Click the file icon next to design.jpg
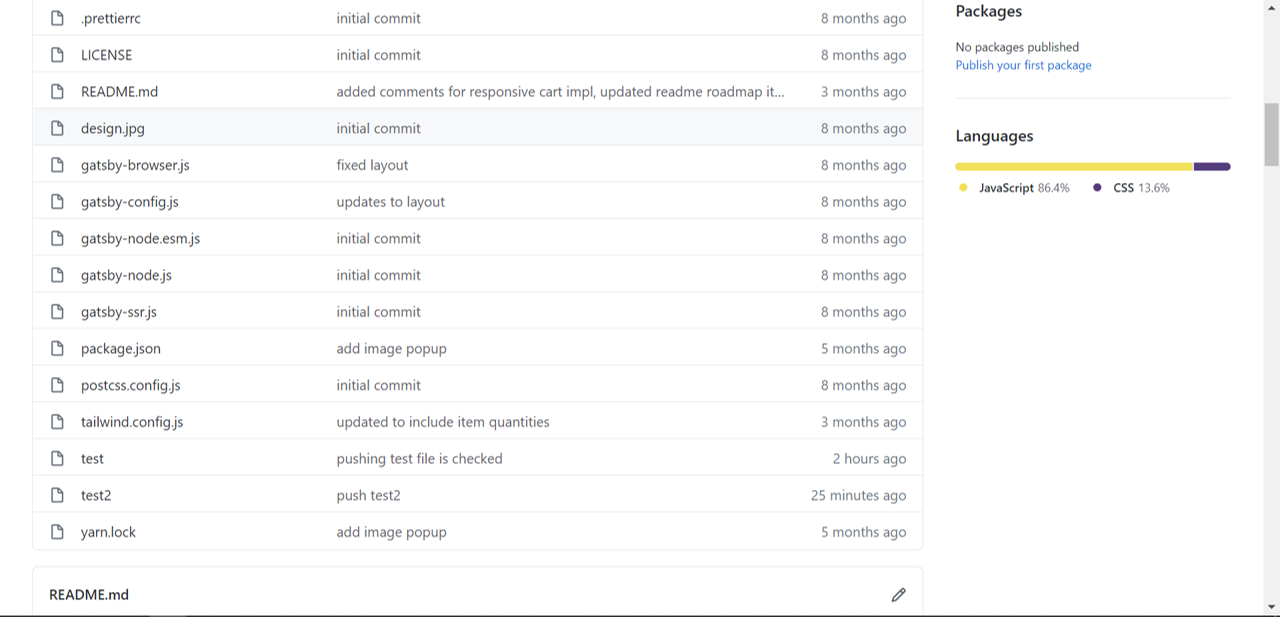 (x=58, y=128)
